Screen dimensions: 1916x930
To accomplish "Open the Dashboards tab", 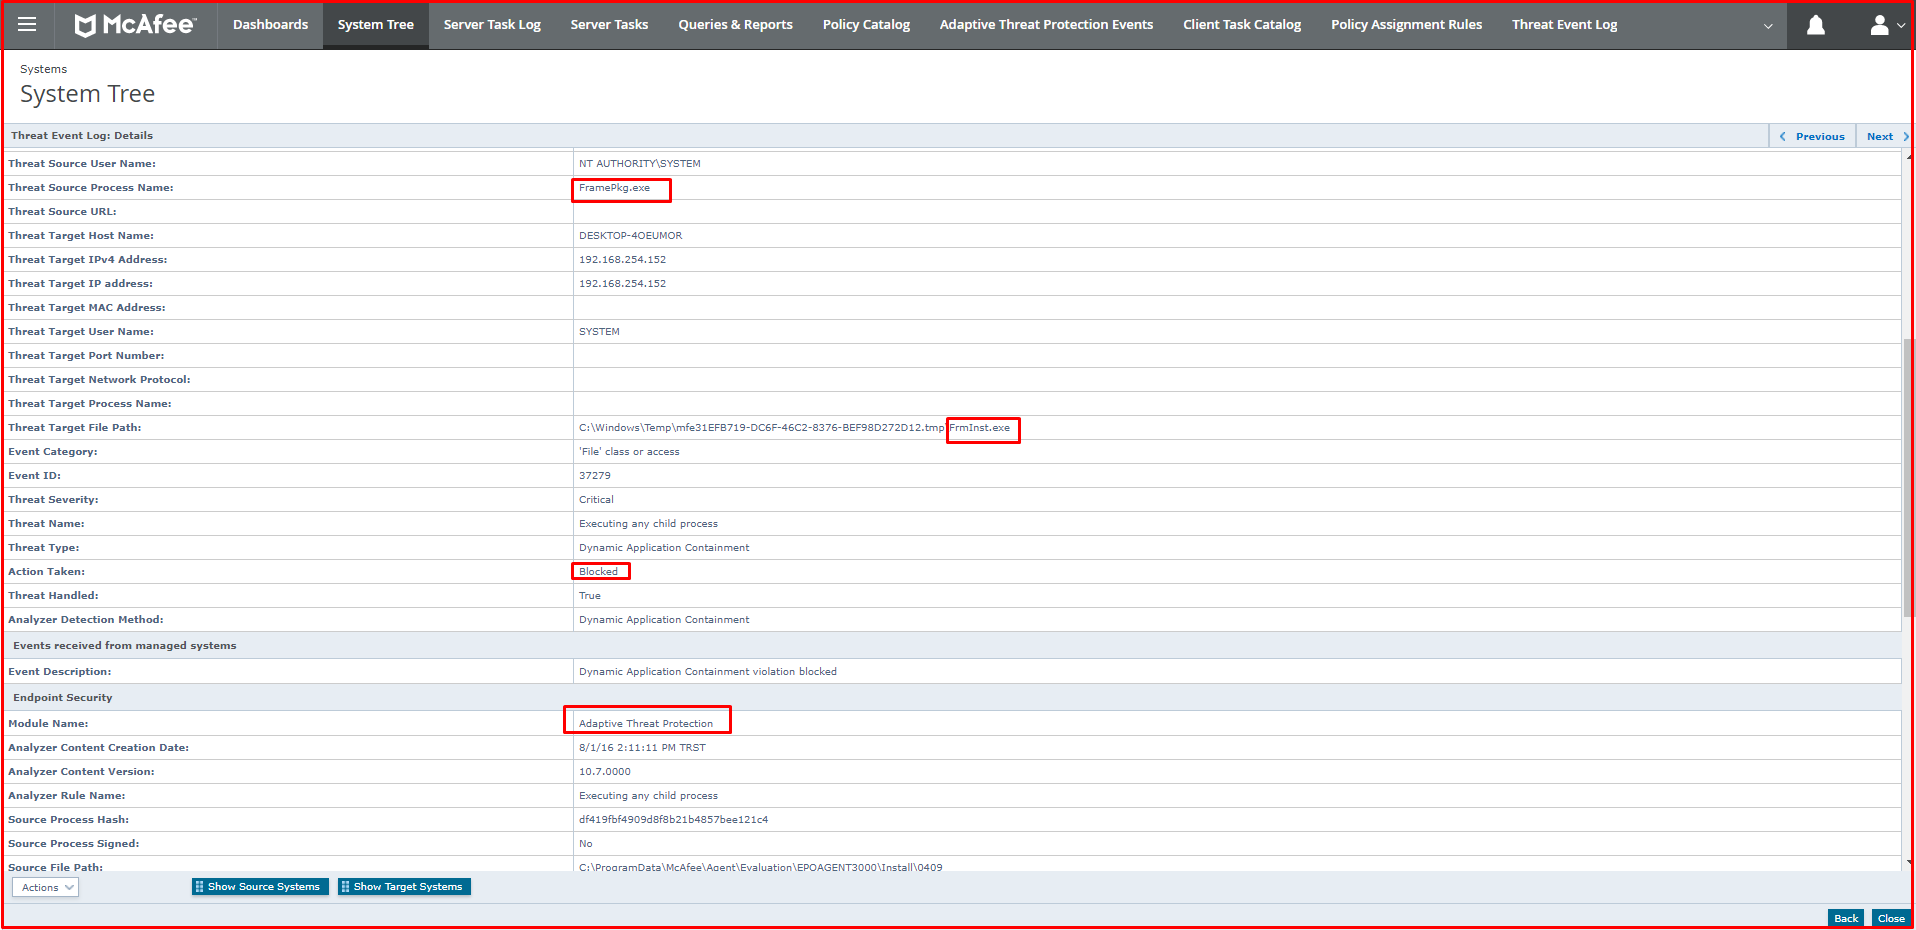I will click(x=270, y=24).
